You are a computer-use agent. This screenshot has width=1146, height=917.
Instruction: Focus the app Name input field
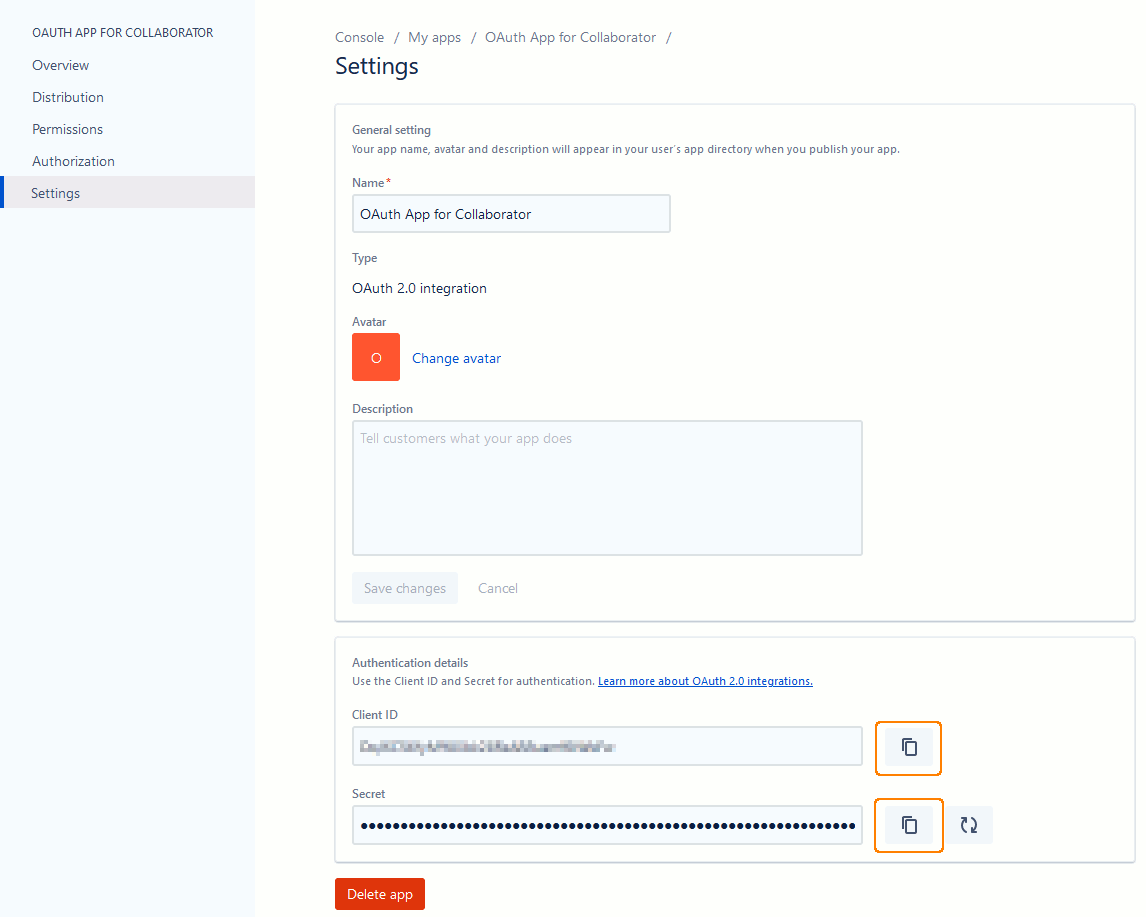click(x=510, y=213)
